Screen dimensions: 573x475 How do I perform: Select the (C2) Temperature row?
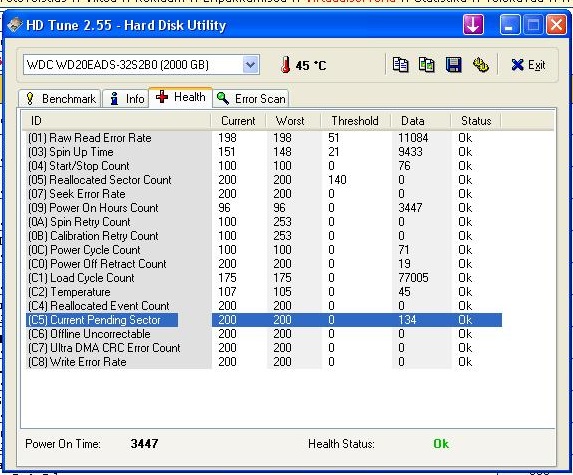263,292
